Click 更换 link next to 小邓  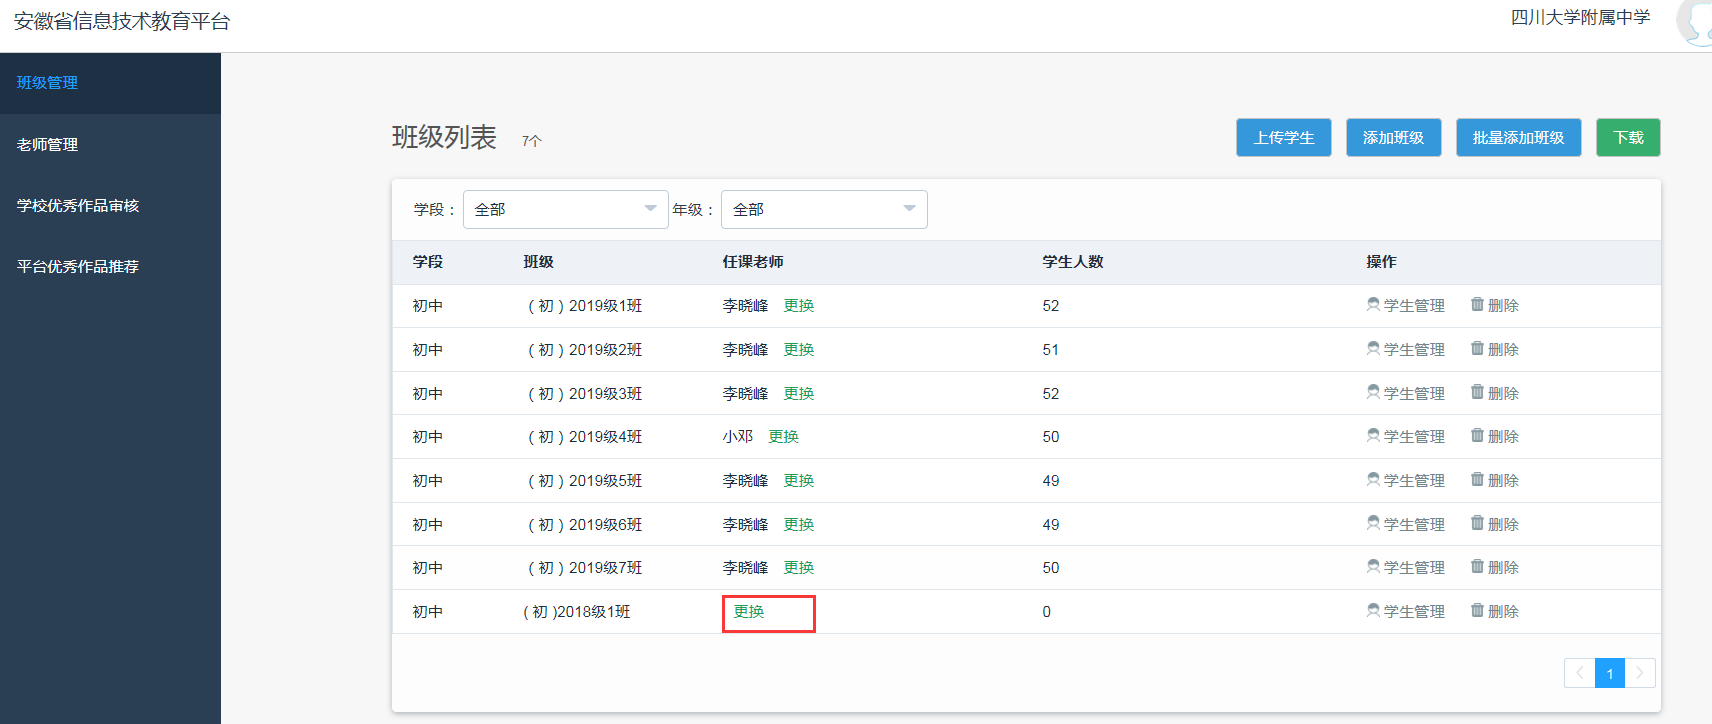(783, 437)
